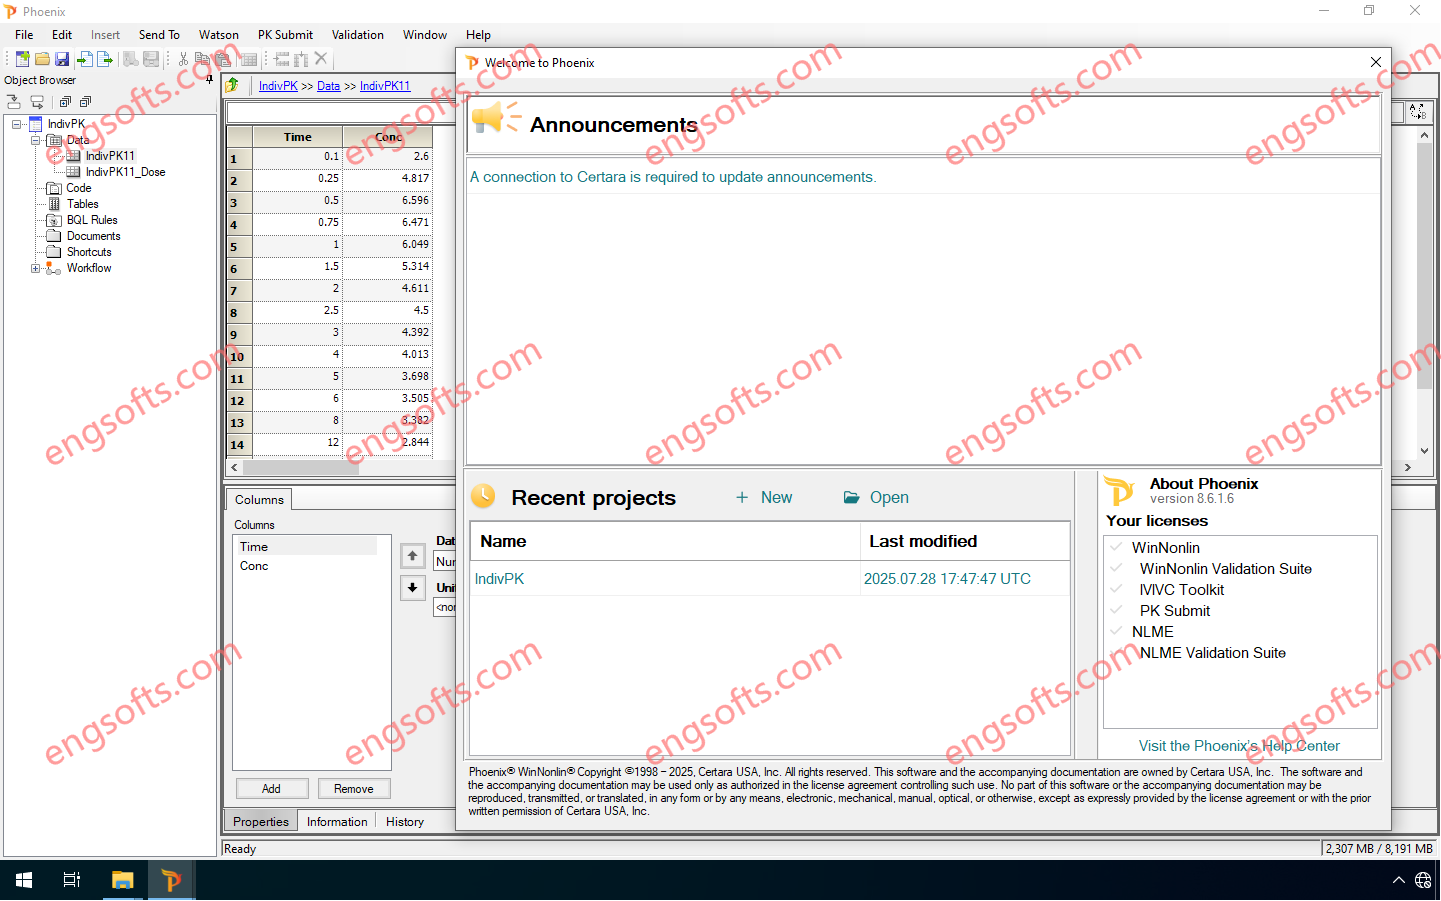Save the project with the floppy disk icon

click(x=62, y=59)
